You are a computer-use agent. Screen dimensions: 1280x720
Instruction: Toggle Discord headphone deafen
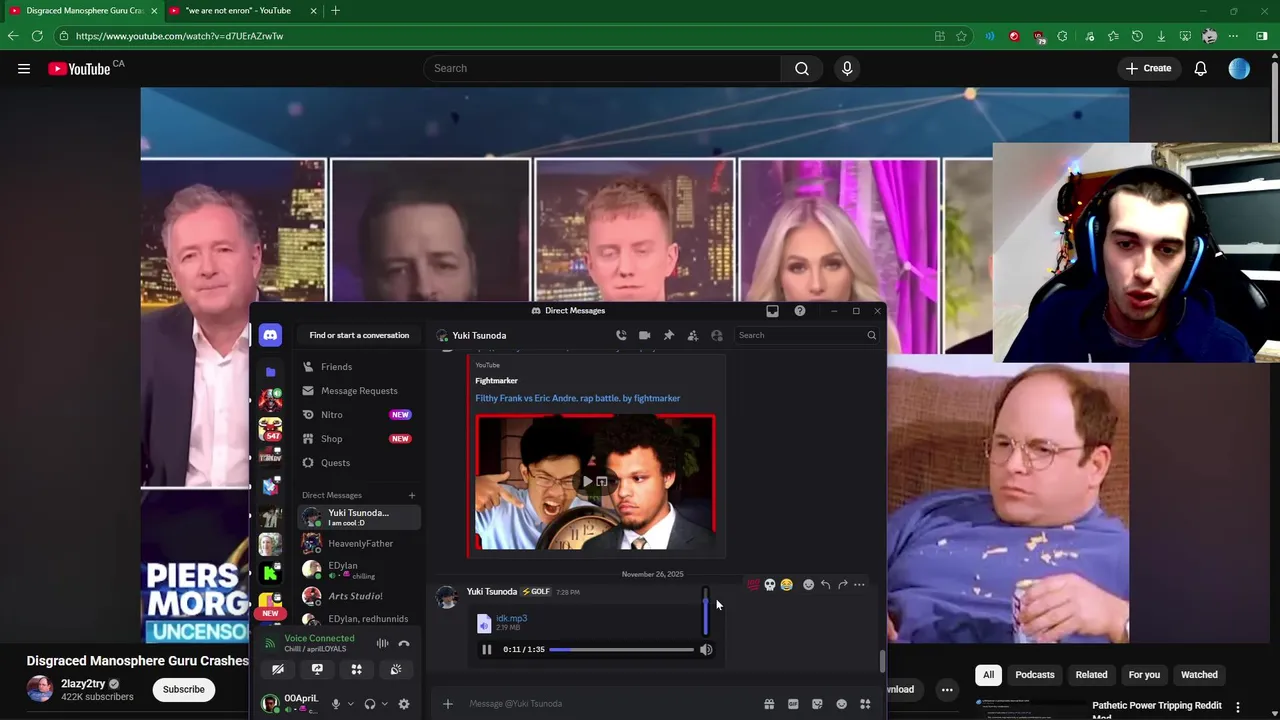pos(370,704)
